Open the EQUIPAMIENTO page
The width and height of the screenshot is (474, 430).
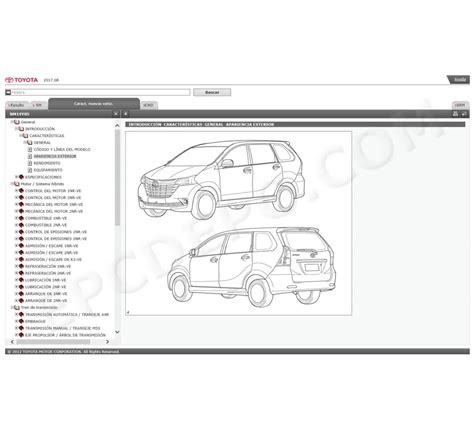[x=48, y=170]
